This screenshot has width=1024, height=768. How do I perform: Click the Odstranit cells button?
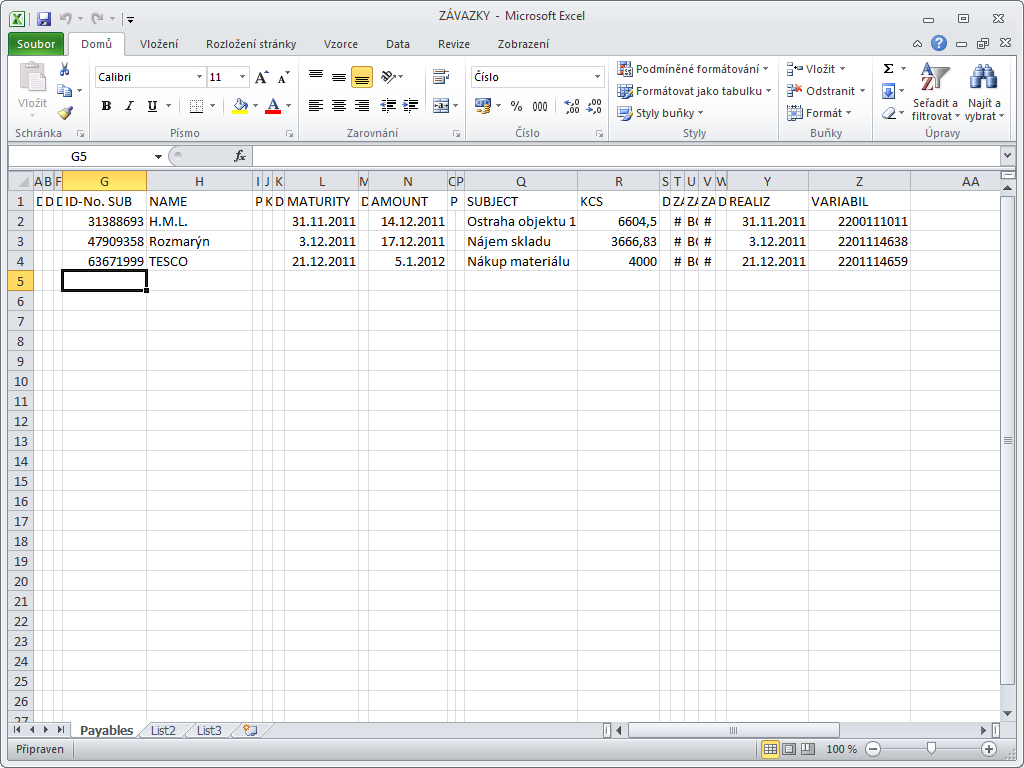click(x=826, y=91)
